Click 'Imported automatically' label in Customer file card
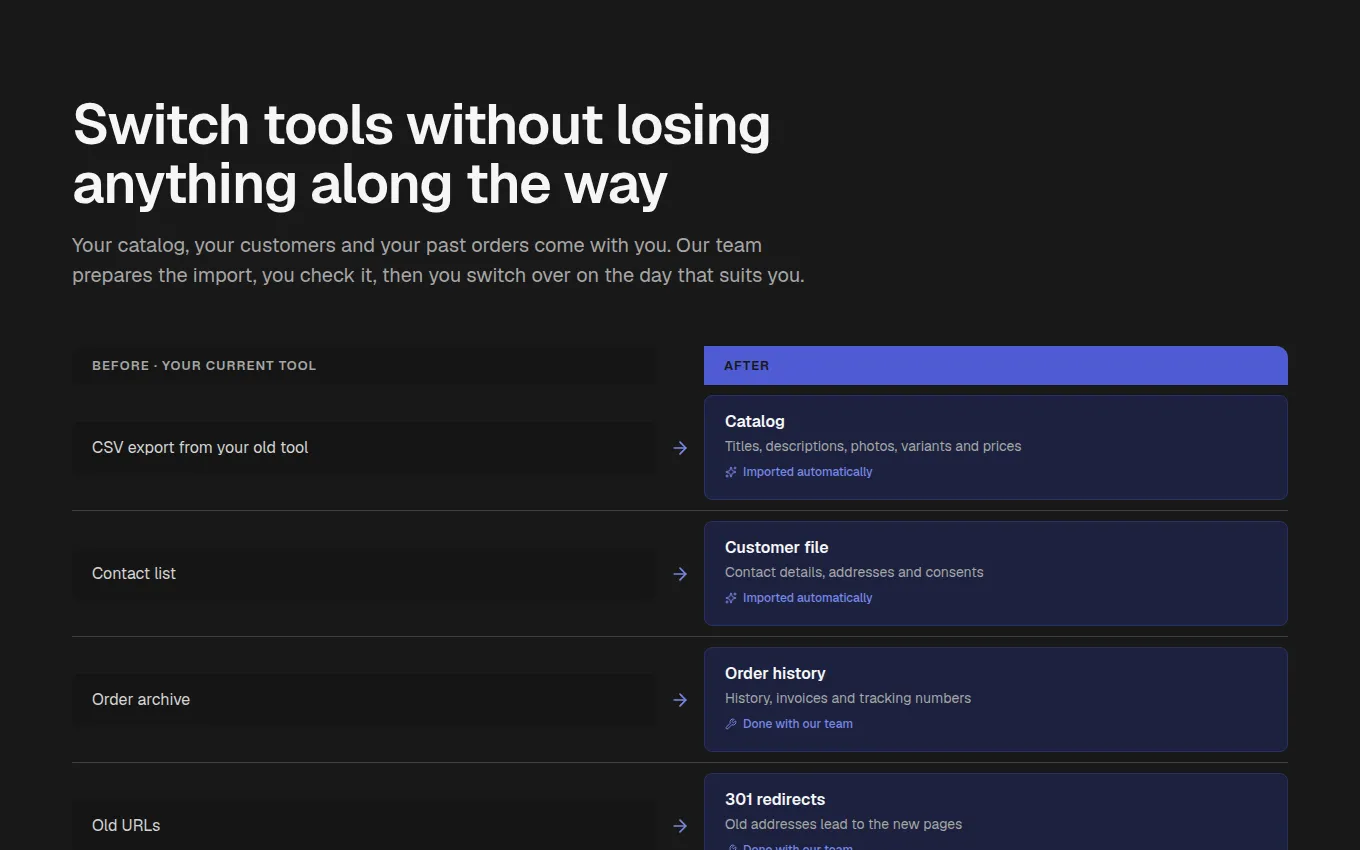The height and width of the screenshot is (850, 1360). [x=807, y=598]
